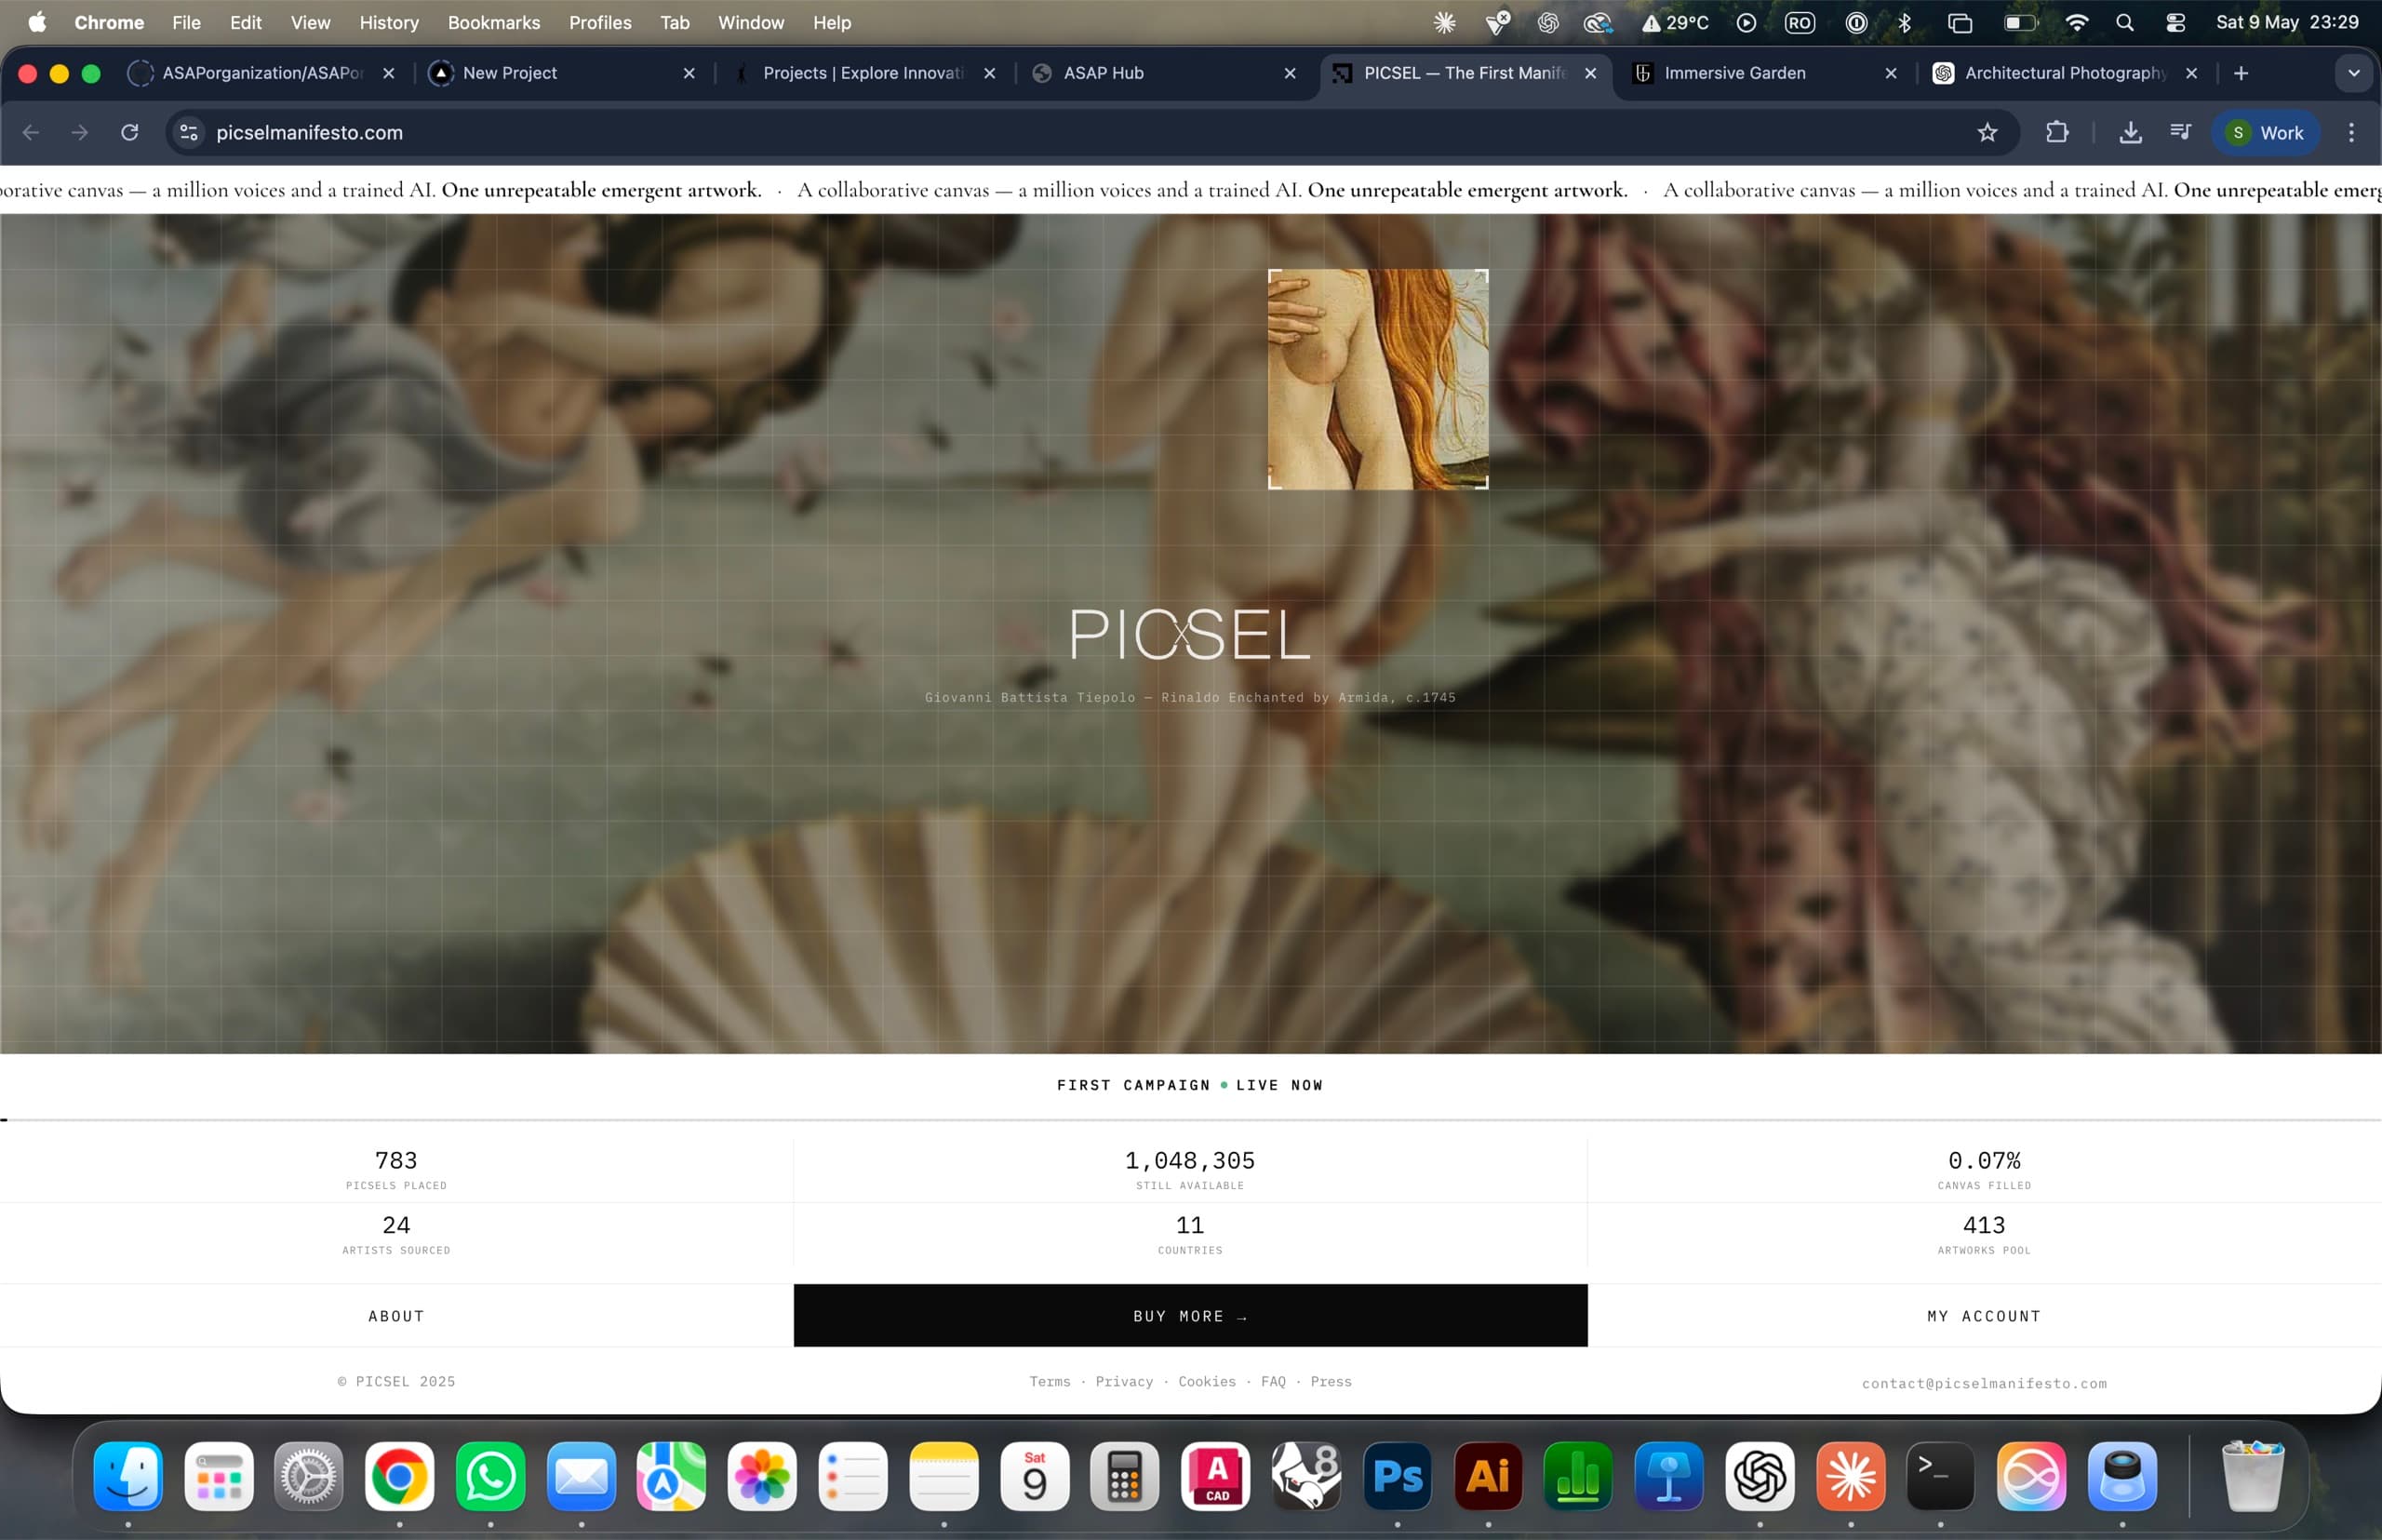Open the Chrome extensions puzzle icon
This screenshot has height=1540, width=2382.
point(2057,132)
